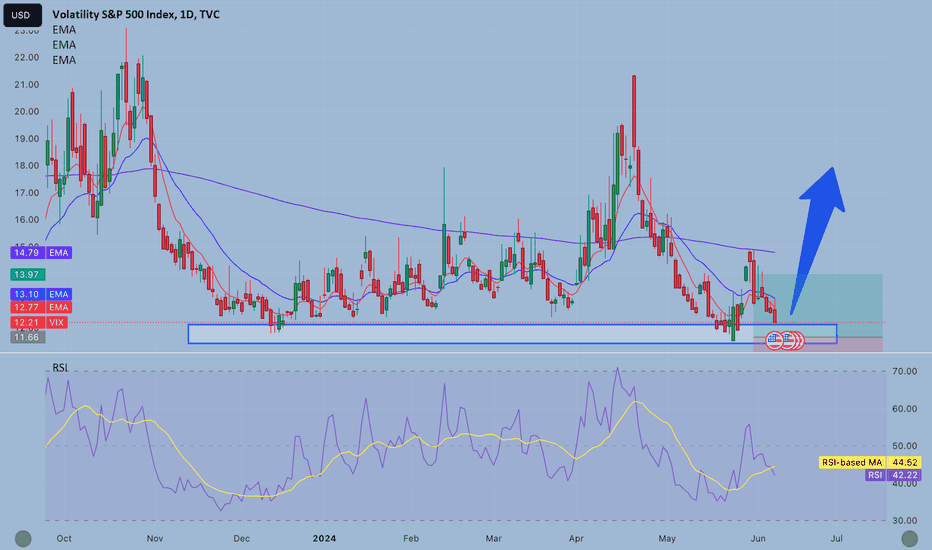Click the Jun label on the time axis
This screenshot has width=932, height=550.
[758, 539]
